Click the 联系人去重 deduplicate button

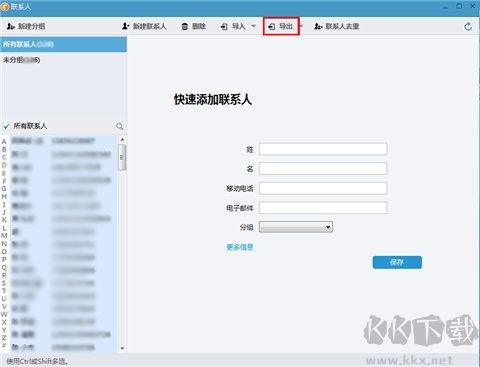[337, 26]
